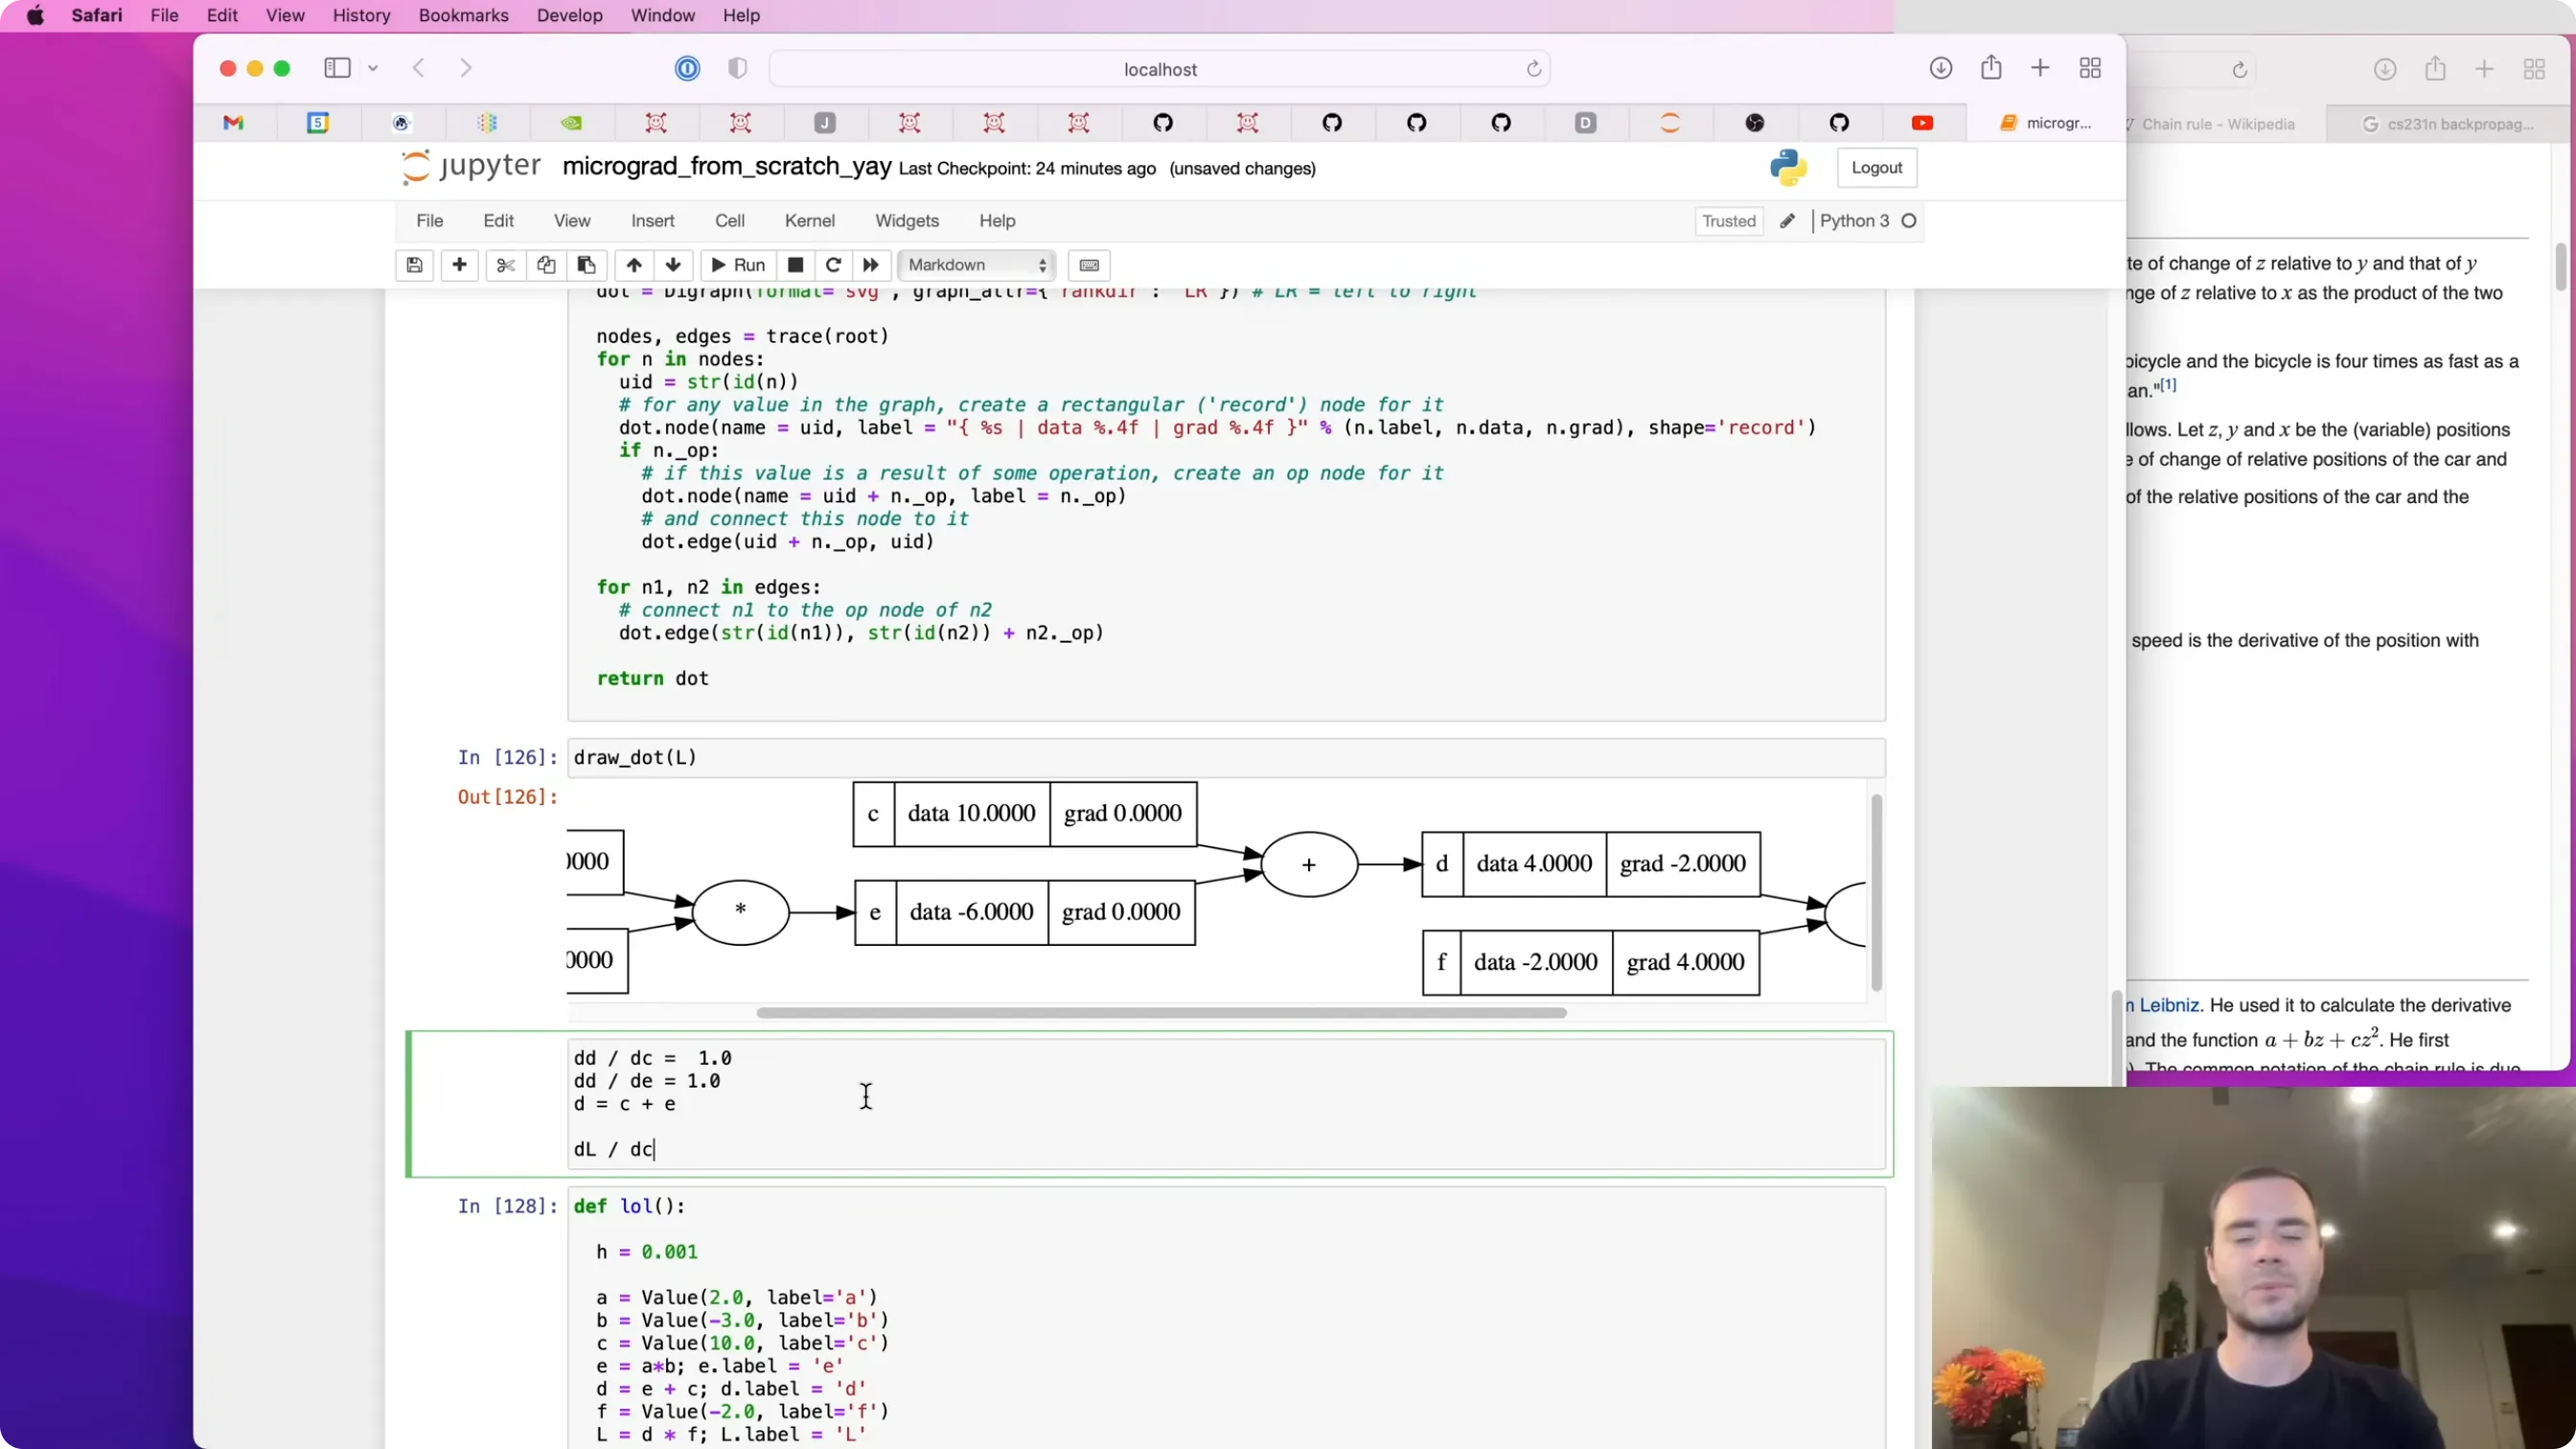Expand the sidebar options chevron
Screen dimensions: 2576x1449
(373, 68)
